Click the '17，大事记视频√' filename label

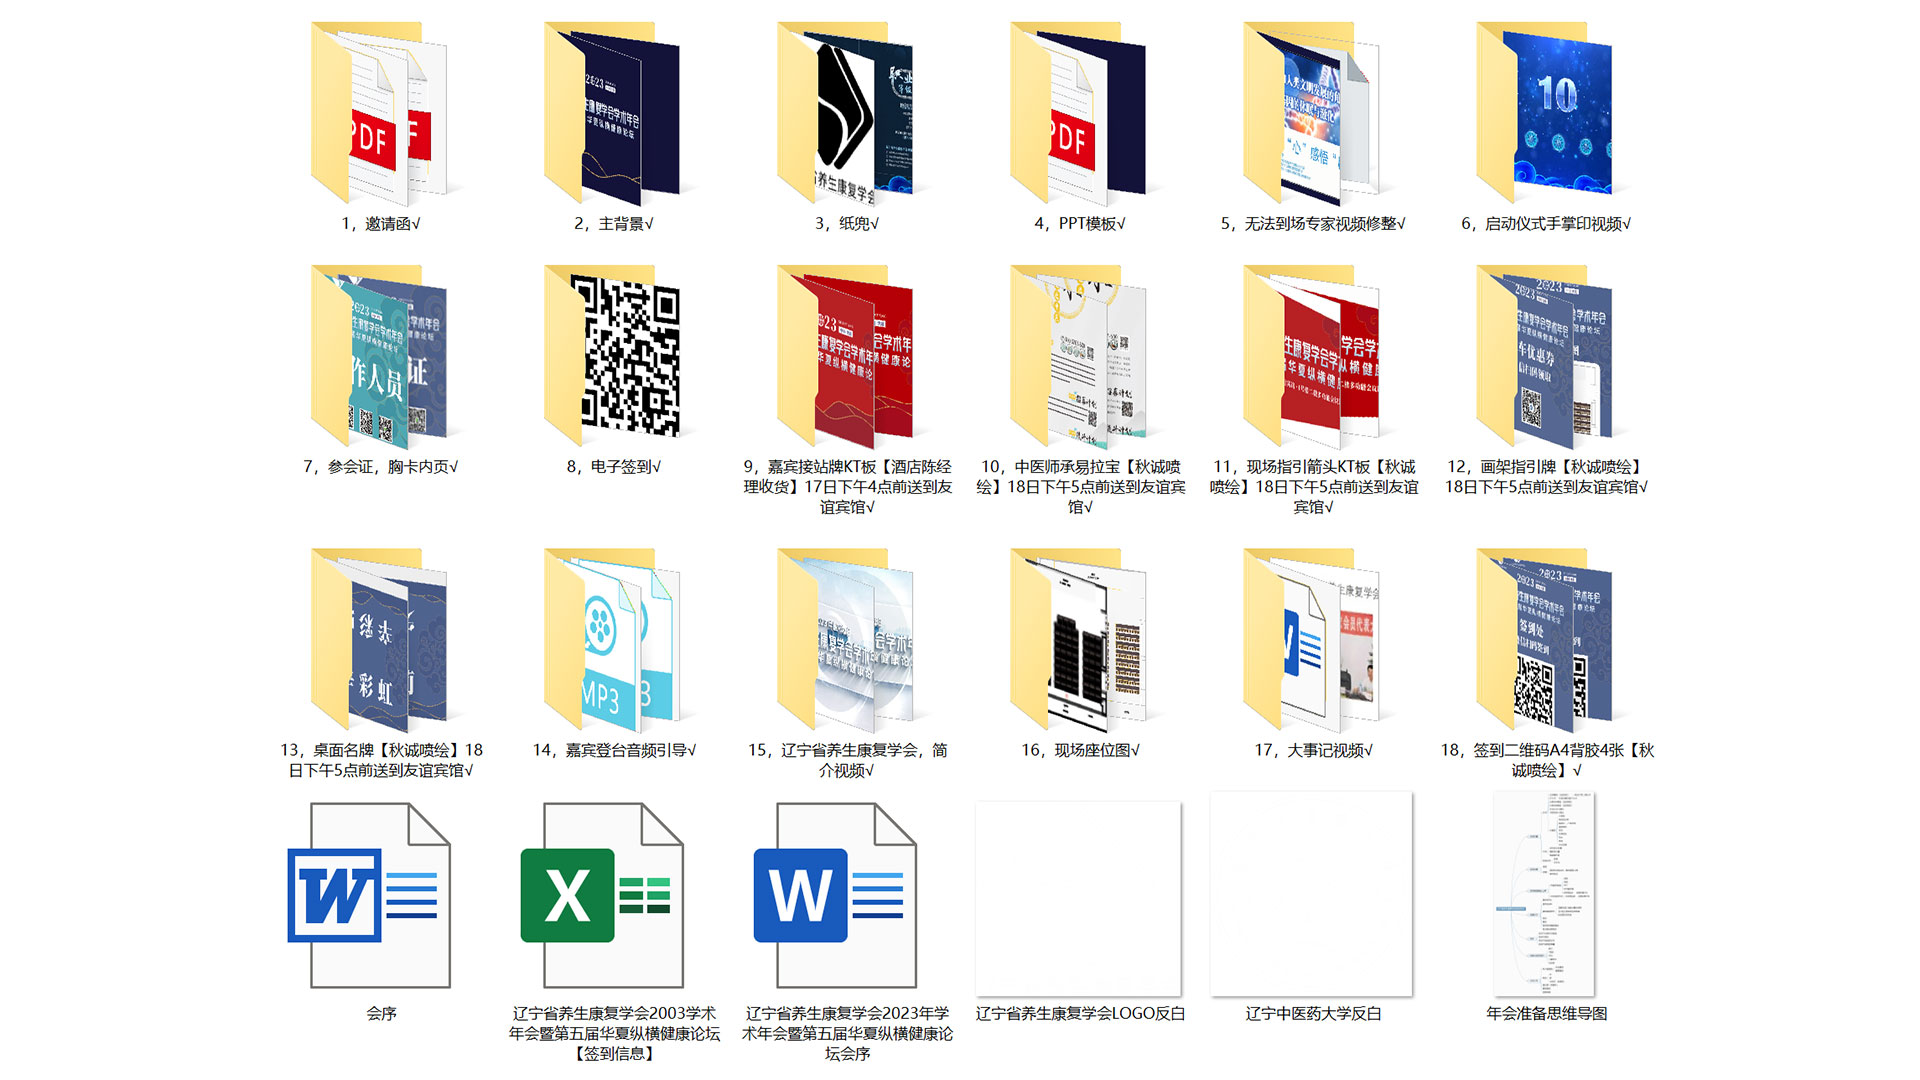tap(1313, 750)
